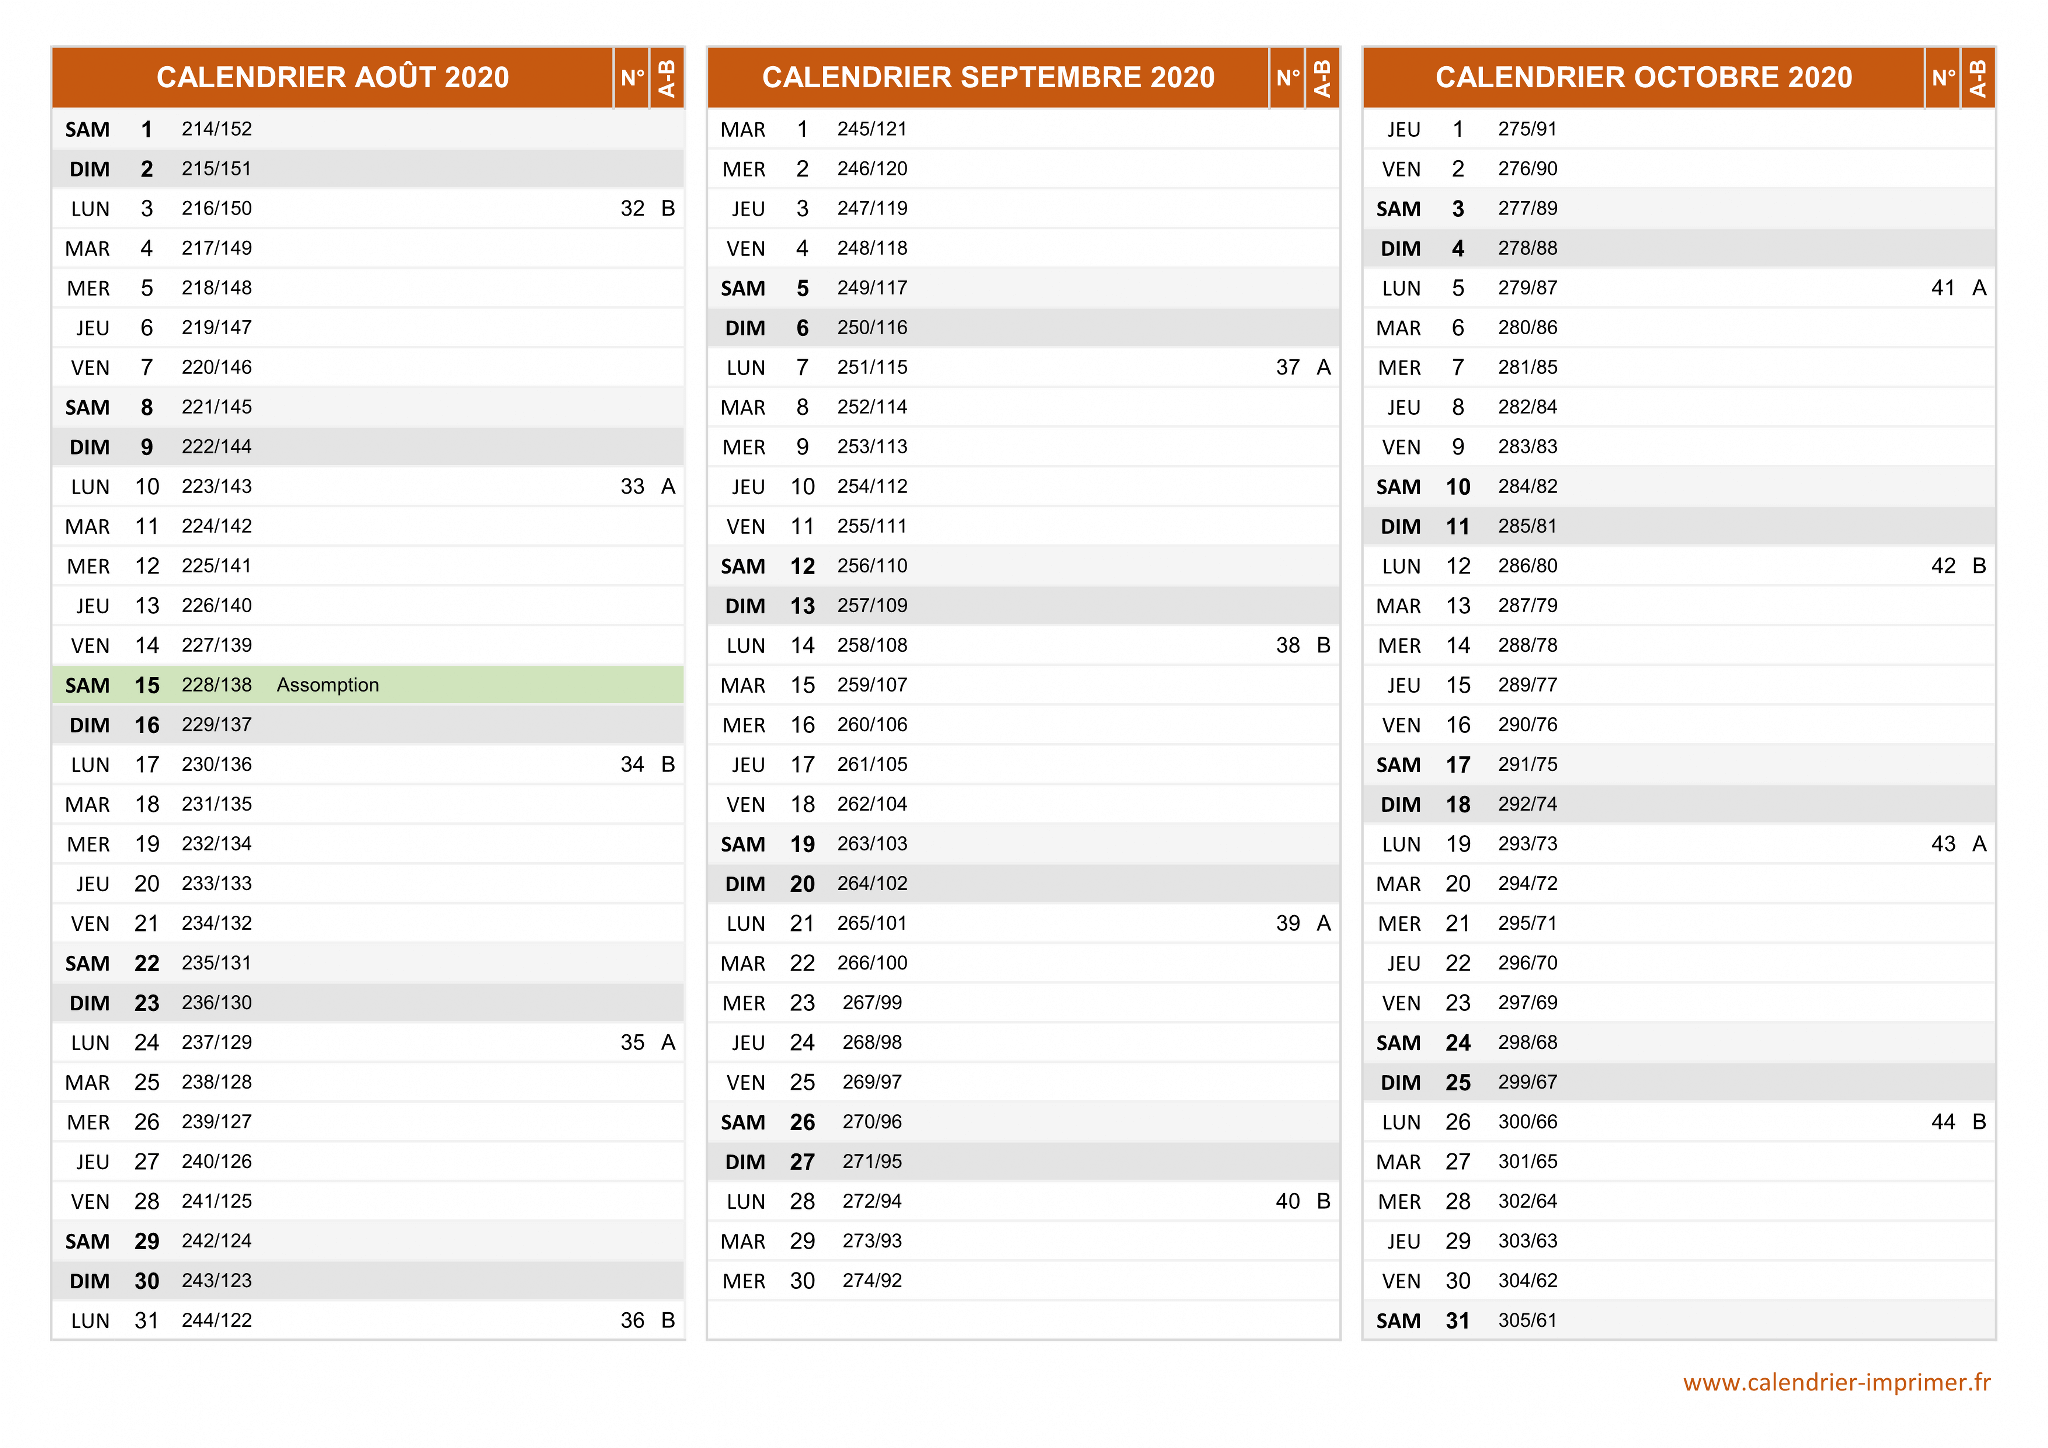Screen dimensions: 2048x1448
Task: Click the Calendrier Septembre 2020 header
Action: click(988, 77)
